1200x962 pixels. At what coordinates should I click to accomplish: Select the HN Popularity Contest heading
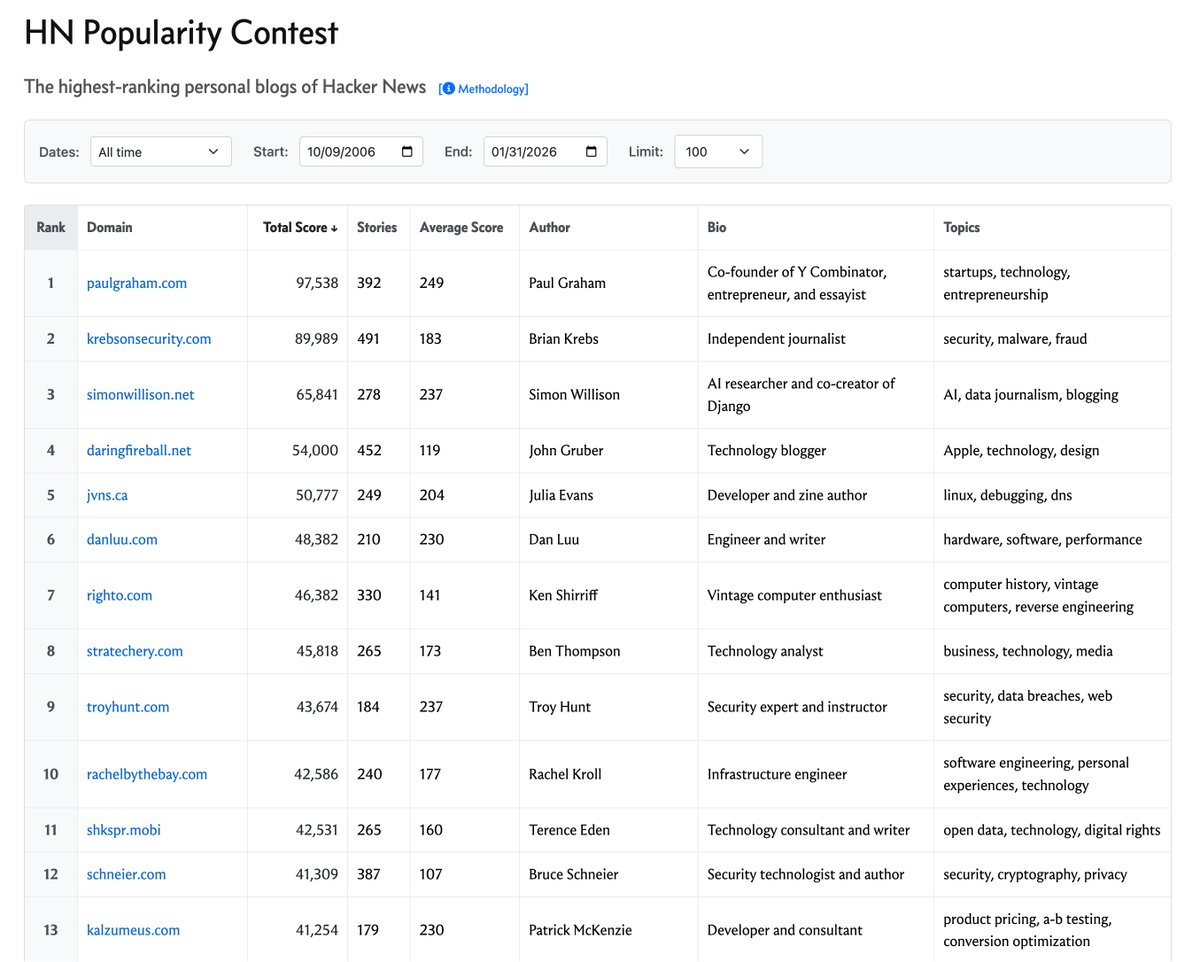point(181,33)
